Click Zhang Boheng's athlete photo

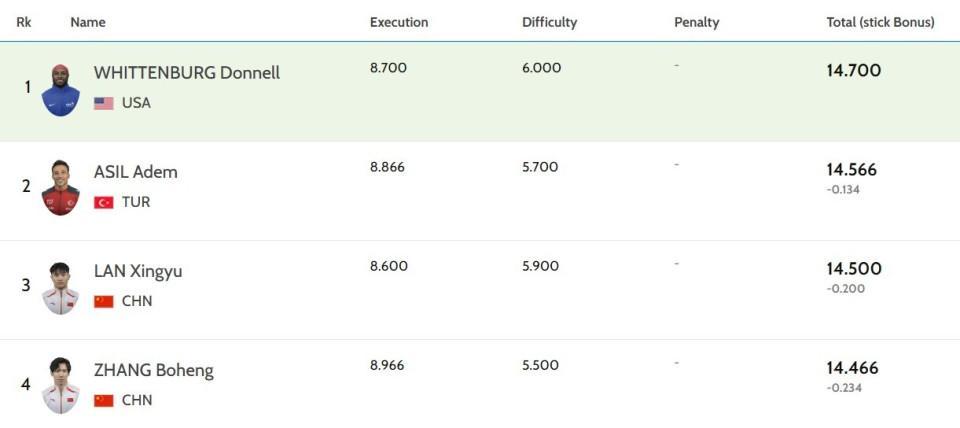tap(61, 386)
